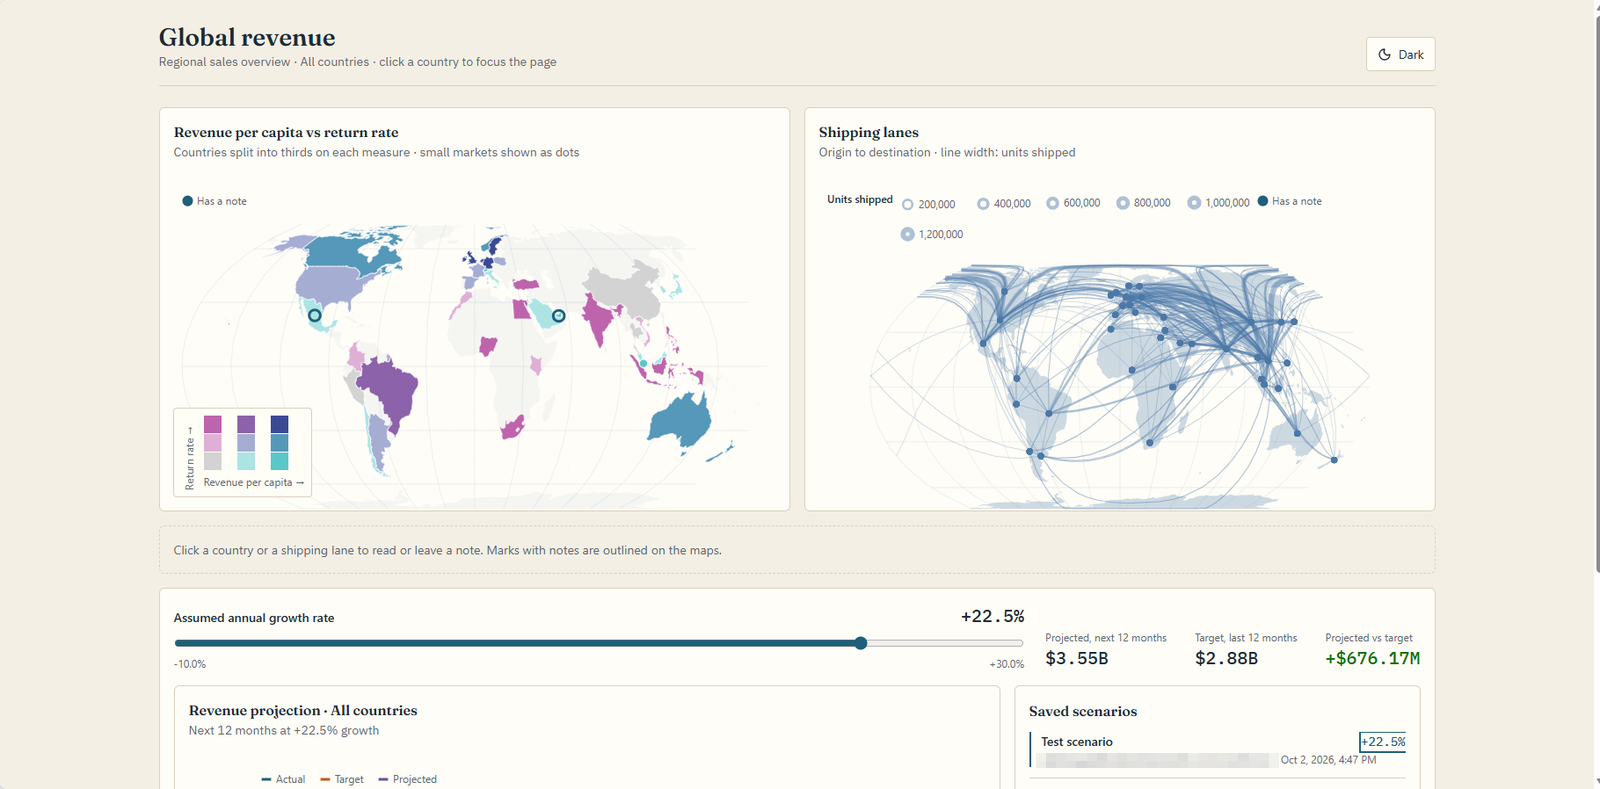1600x789 pixels.
Task: Open the Test scenario saved entry
Action: pyautogui.click(x=1217, y=750)
